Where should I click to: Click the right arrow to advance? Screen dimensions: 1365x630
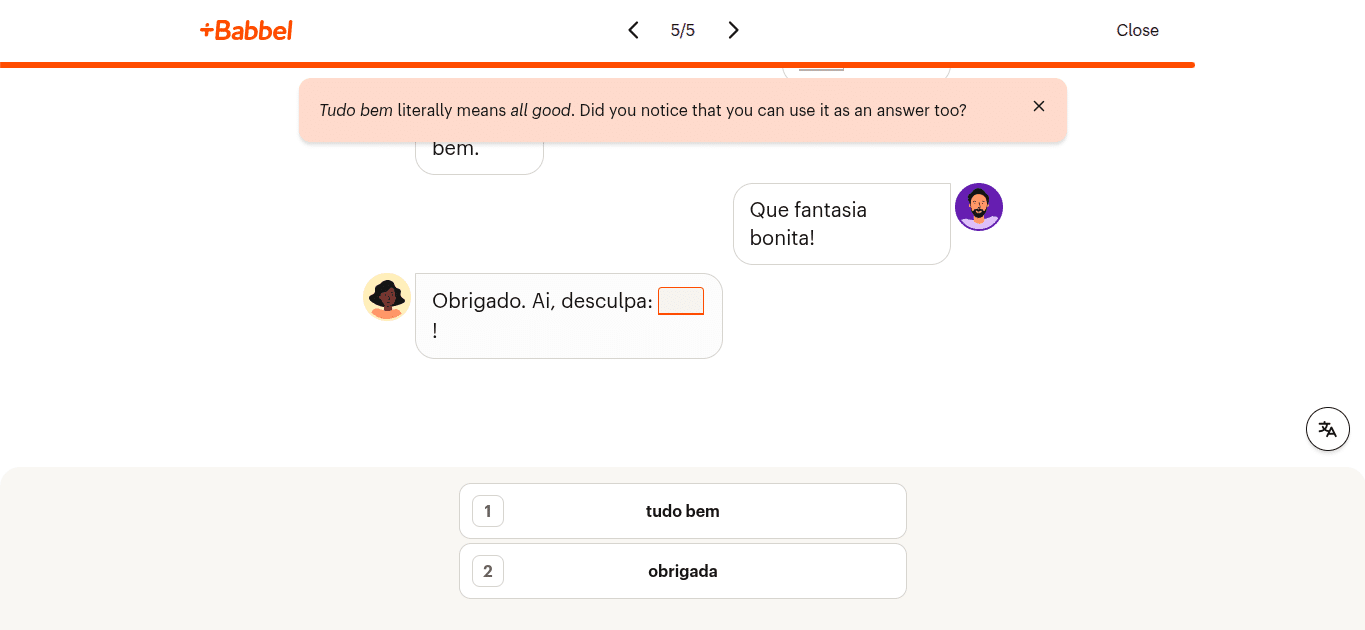[x=733, y=30]
